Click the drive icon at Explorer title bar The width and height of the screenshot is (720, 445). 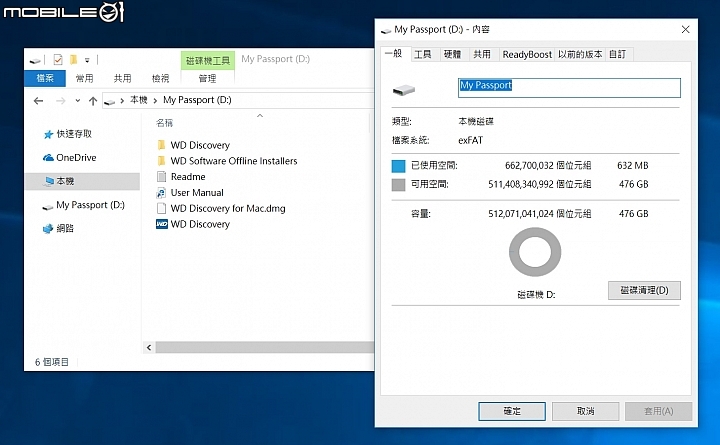coord(35,61)
